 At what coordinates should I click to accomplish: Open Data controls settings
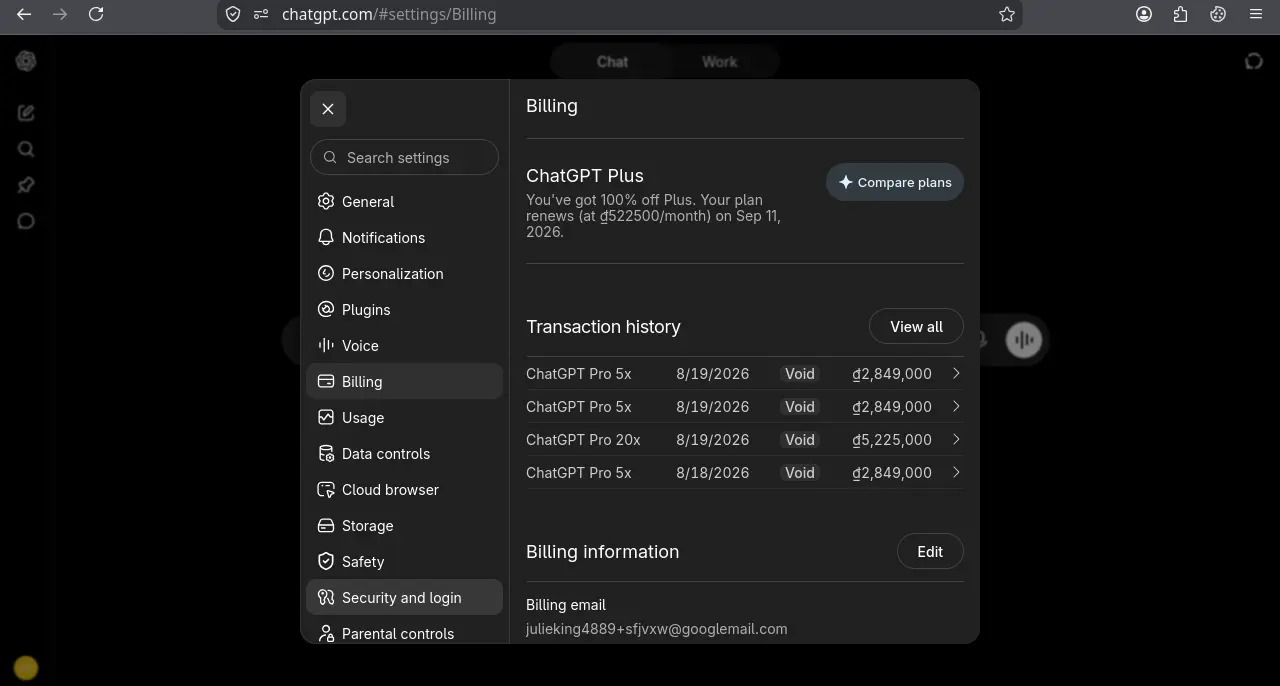pos(404,453)
